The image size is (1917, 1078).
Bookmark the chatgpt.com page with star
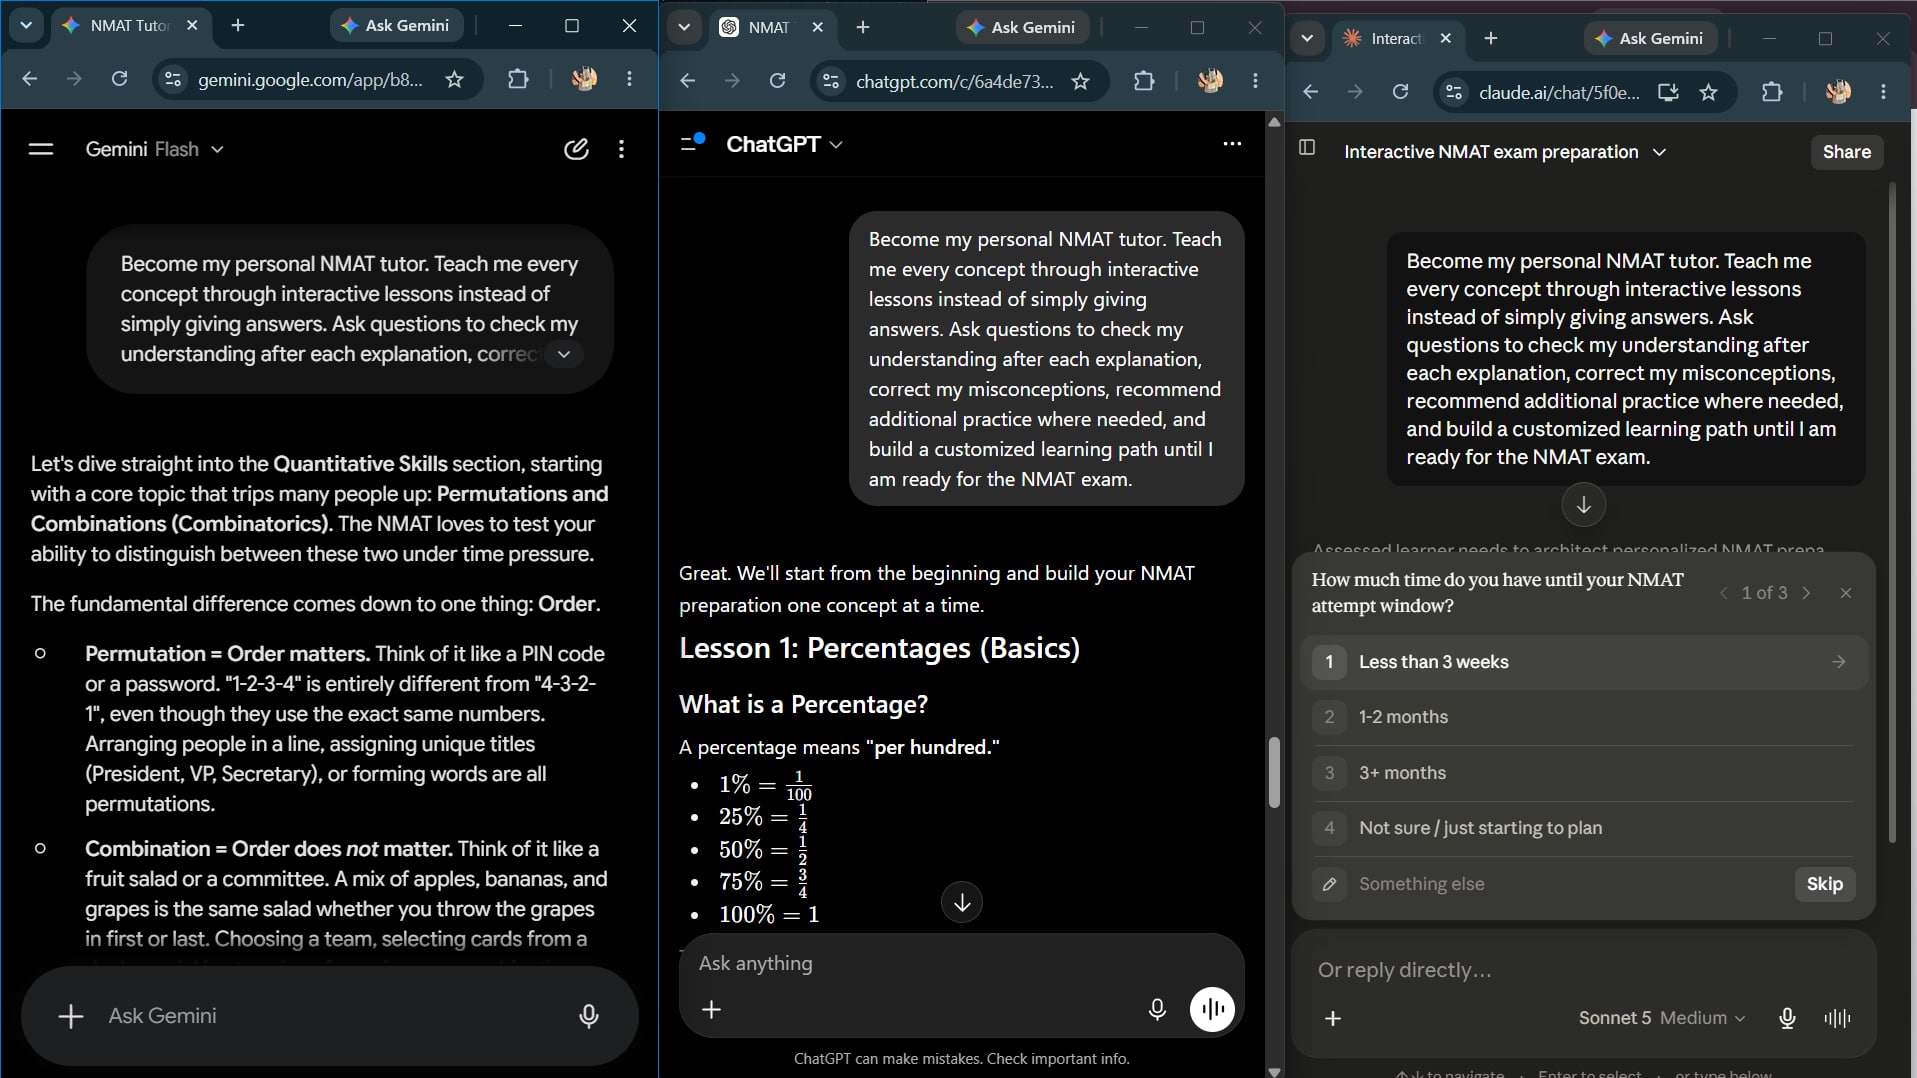pos(1080,81)
